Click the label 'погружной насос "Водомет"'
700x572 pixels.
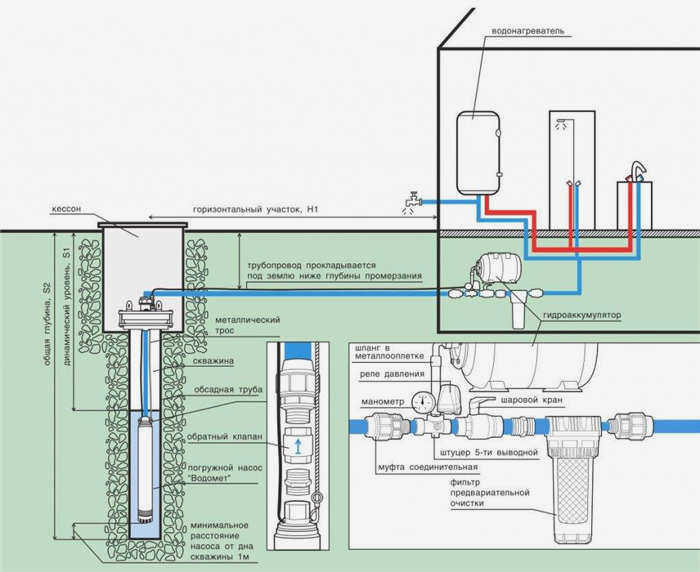point(225,473)
